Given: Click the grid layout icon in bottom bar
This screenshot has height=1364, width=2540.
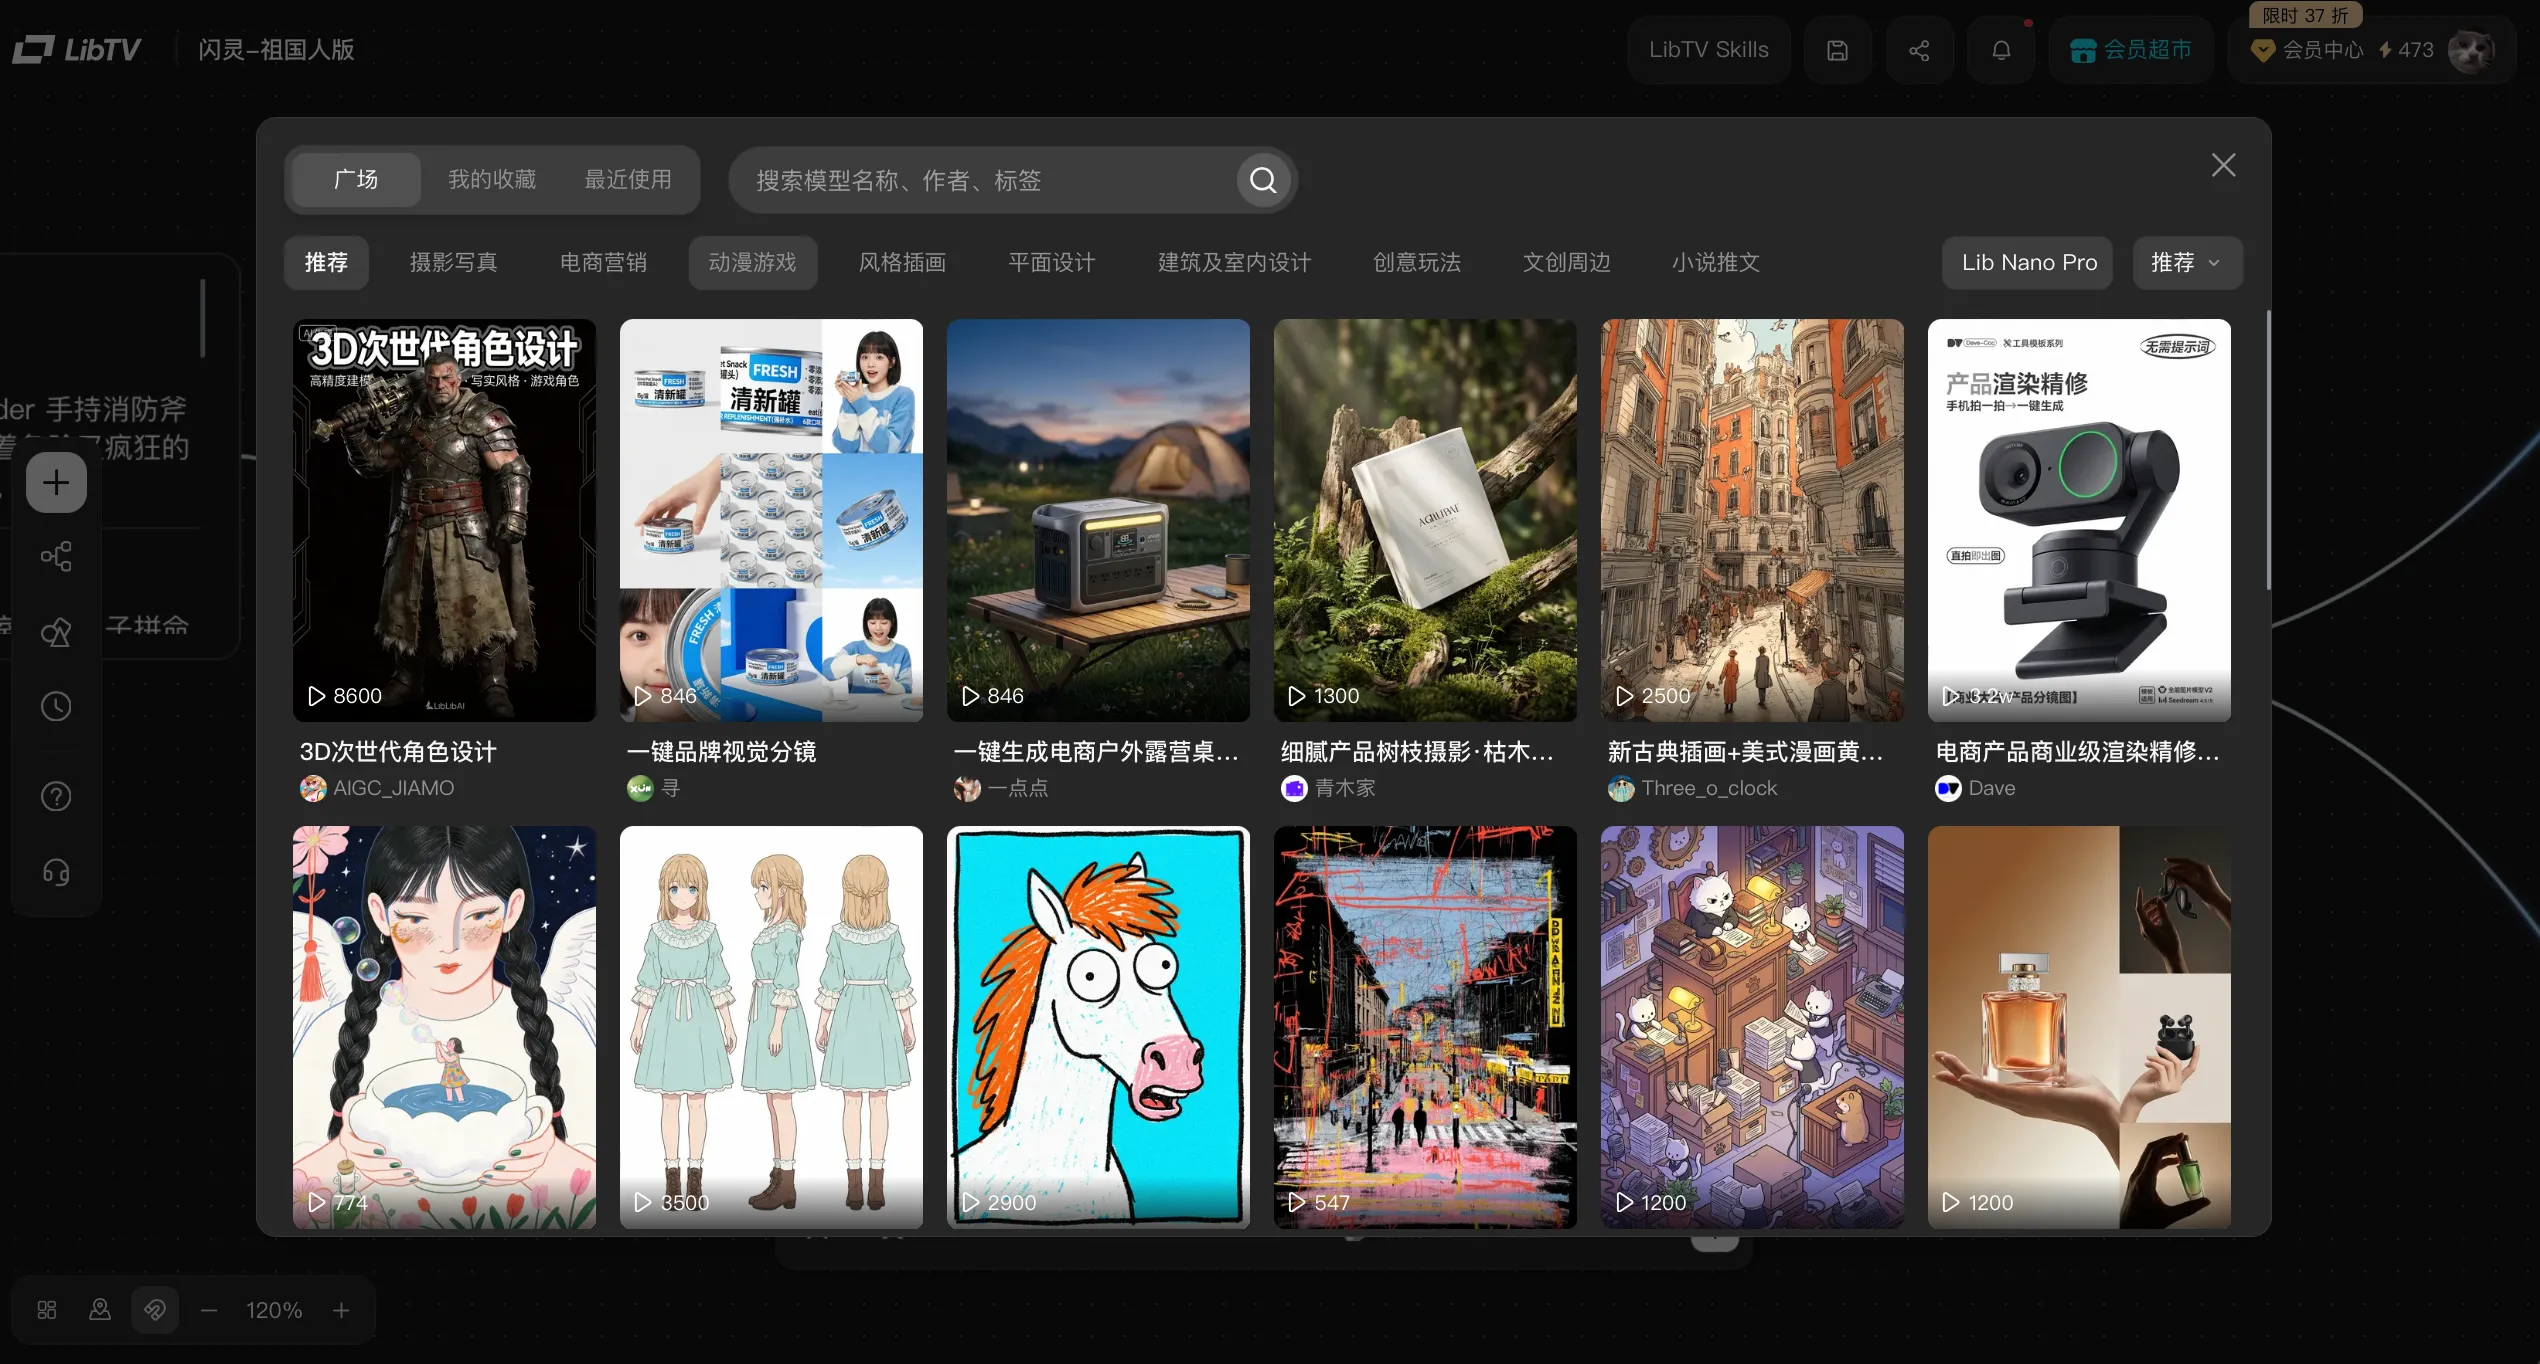Looking at the screenshot, I should (47, 1310).
